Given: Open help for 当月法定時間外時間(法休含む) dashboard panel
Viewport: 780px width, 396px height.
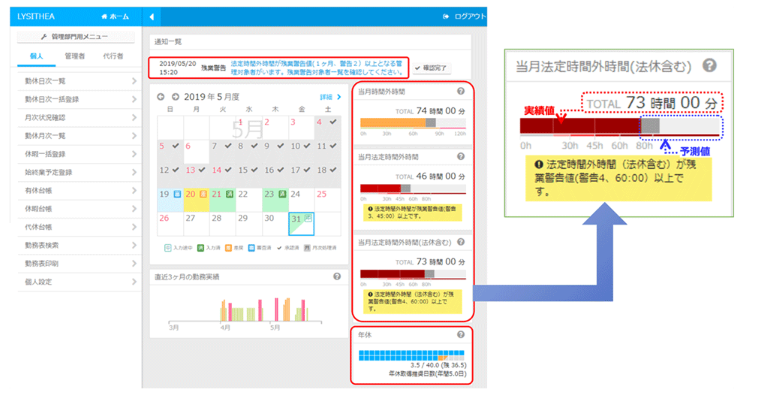Looking at the screenshot, I should point(461,242).
